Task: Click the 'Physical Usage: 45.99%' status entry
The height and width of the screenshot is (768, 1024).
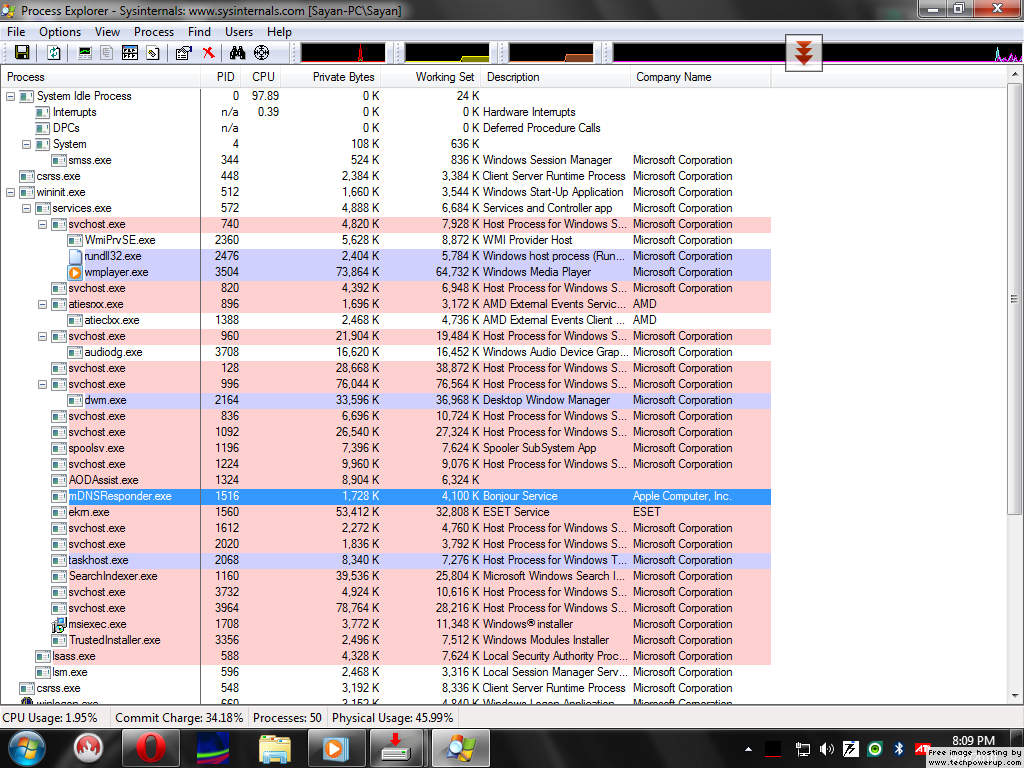Action: click(x=392, y=718)
